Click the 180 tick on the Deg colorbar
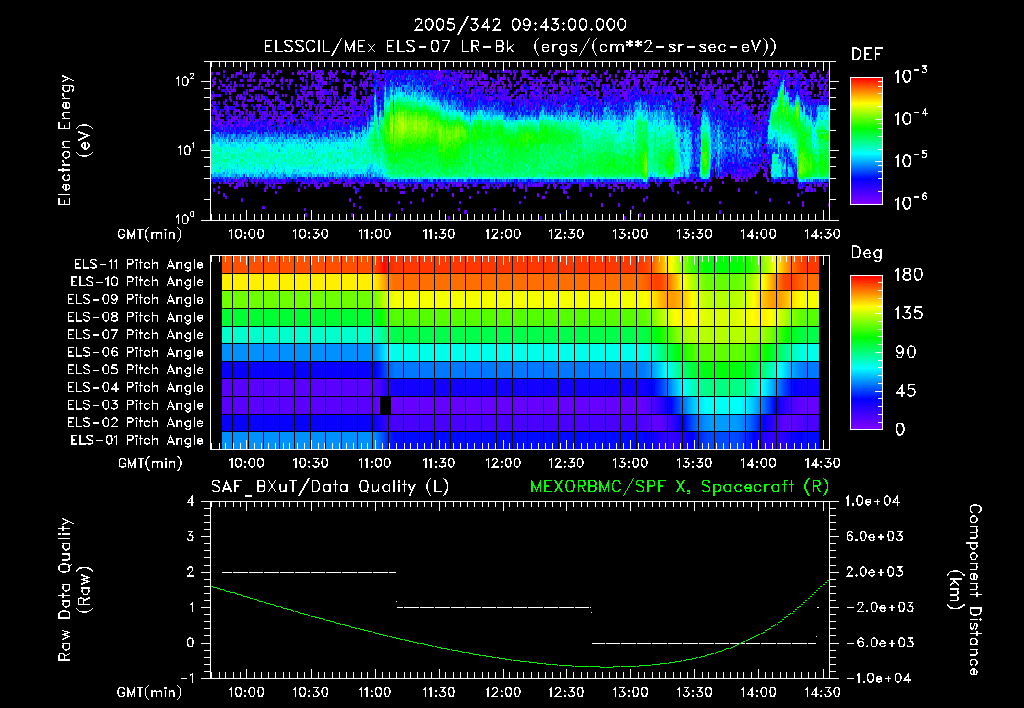 coord(908,275)
